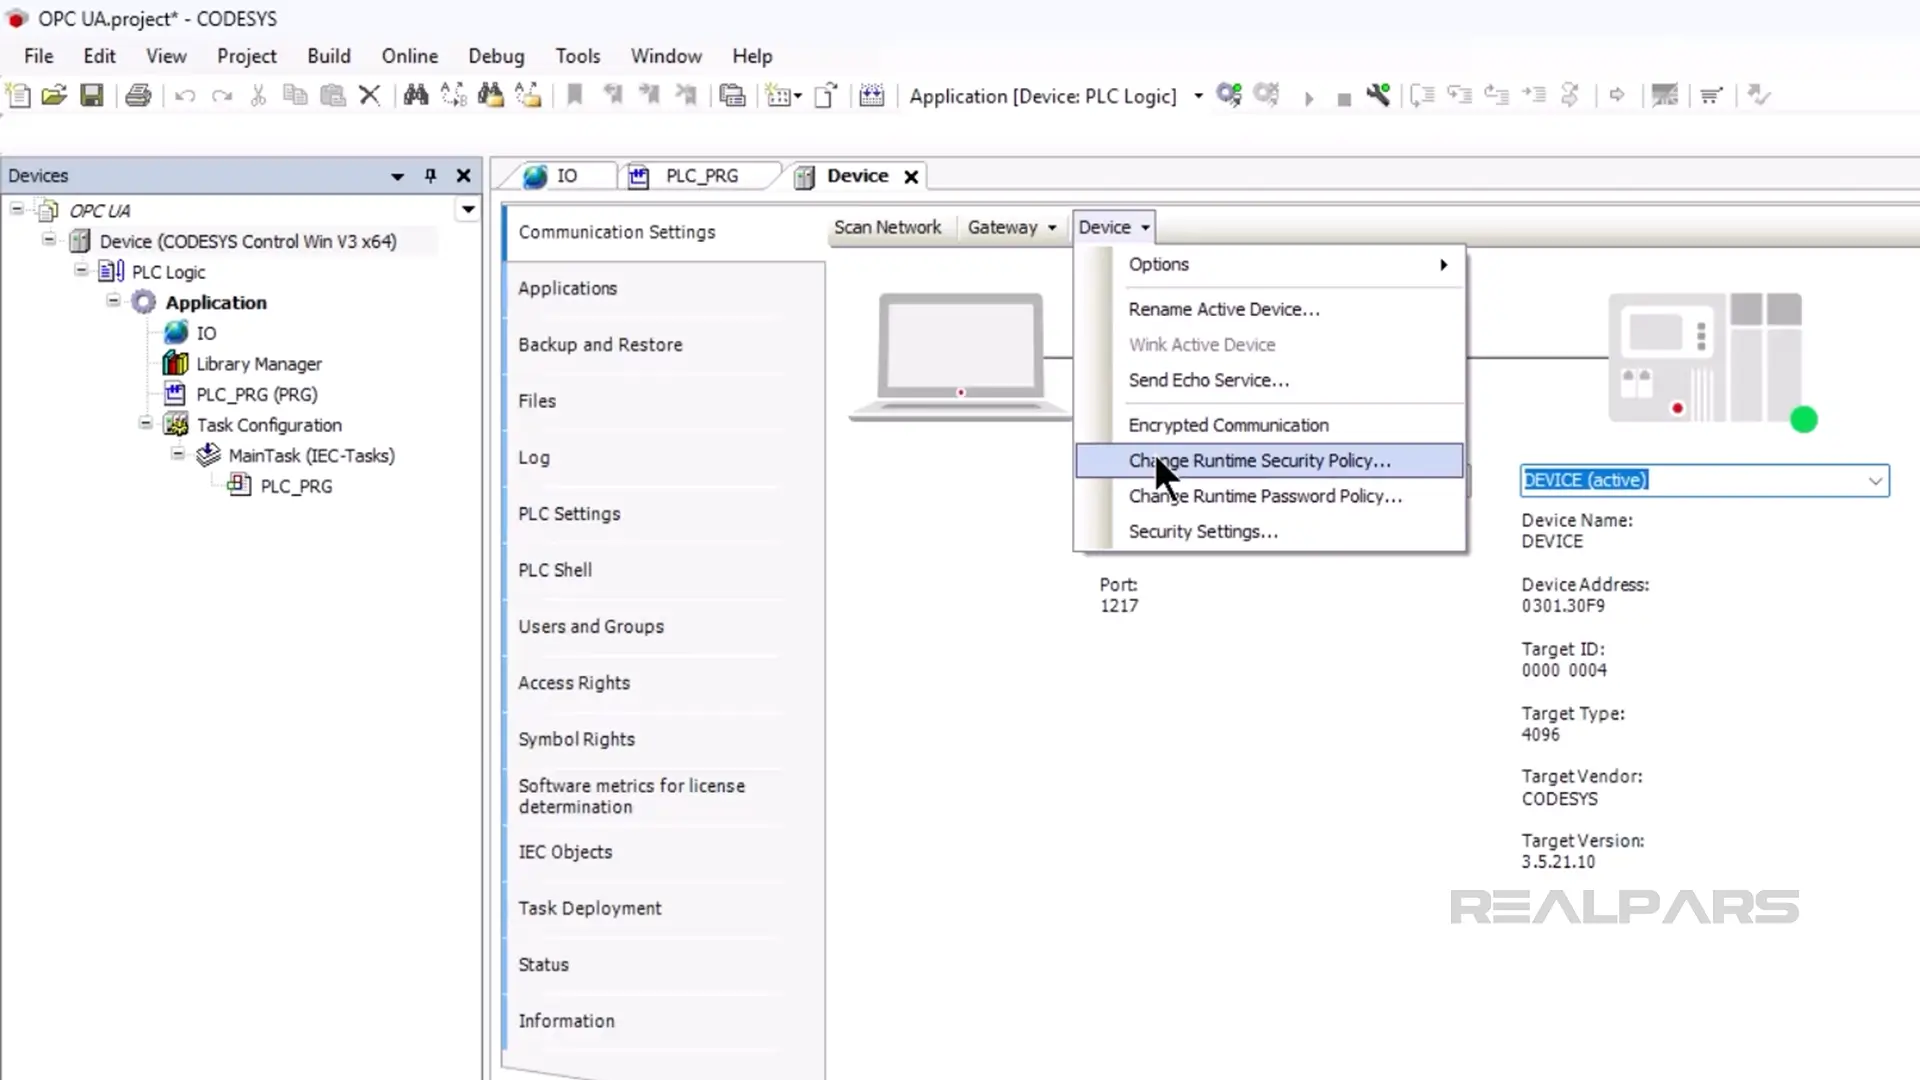This screenshot has height=1080, width=1920.
Task: Click the Save project toolbar icon
Action: (x=92, y=96)
